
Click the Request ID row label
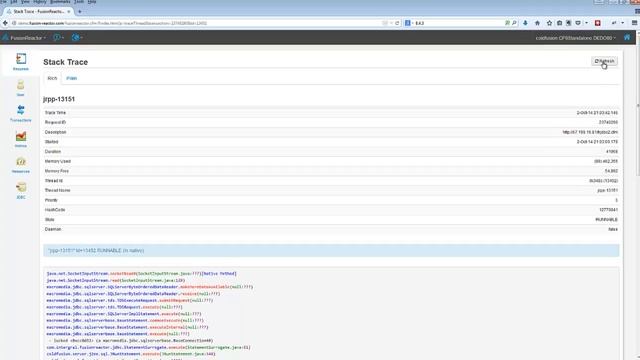[55, 122]
